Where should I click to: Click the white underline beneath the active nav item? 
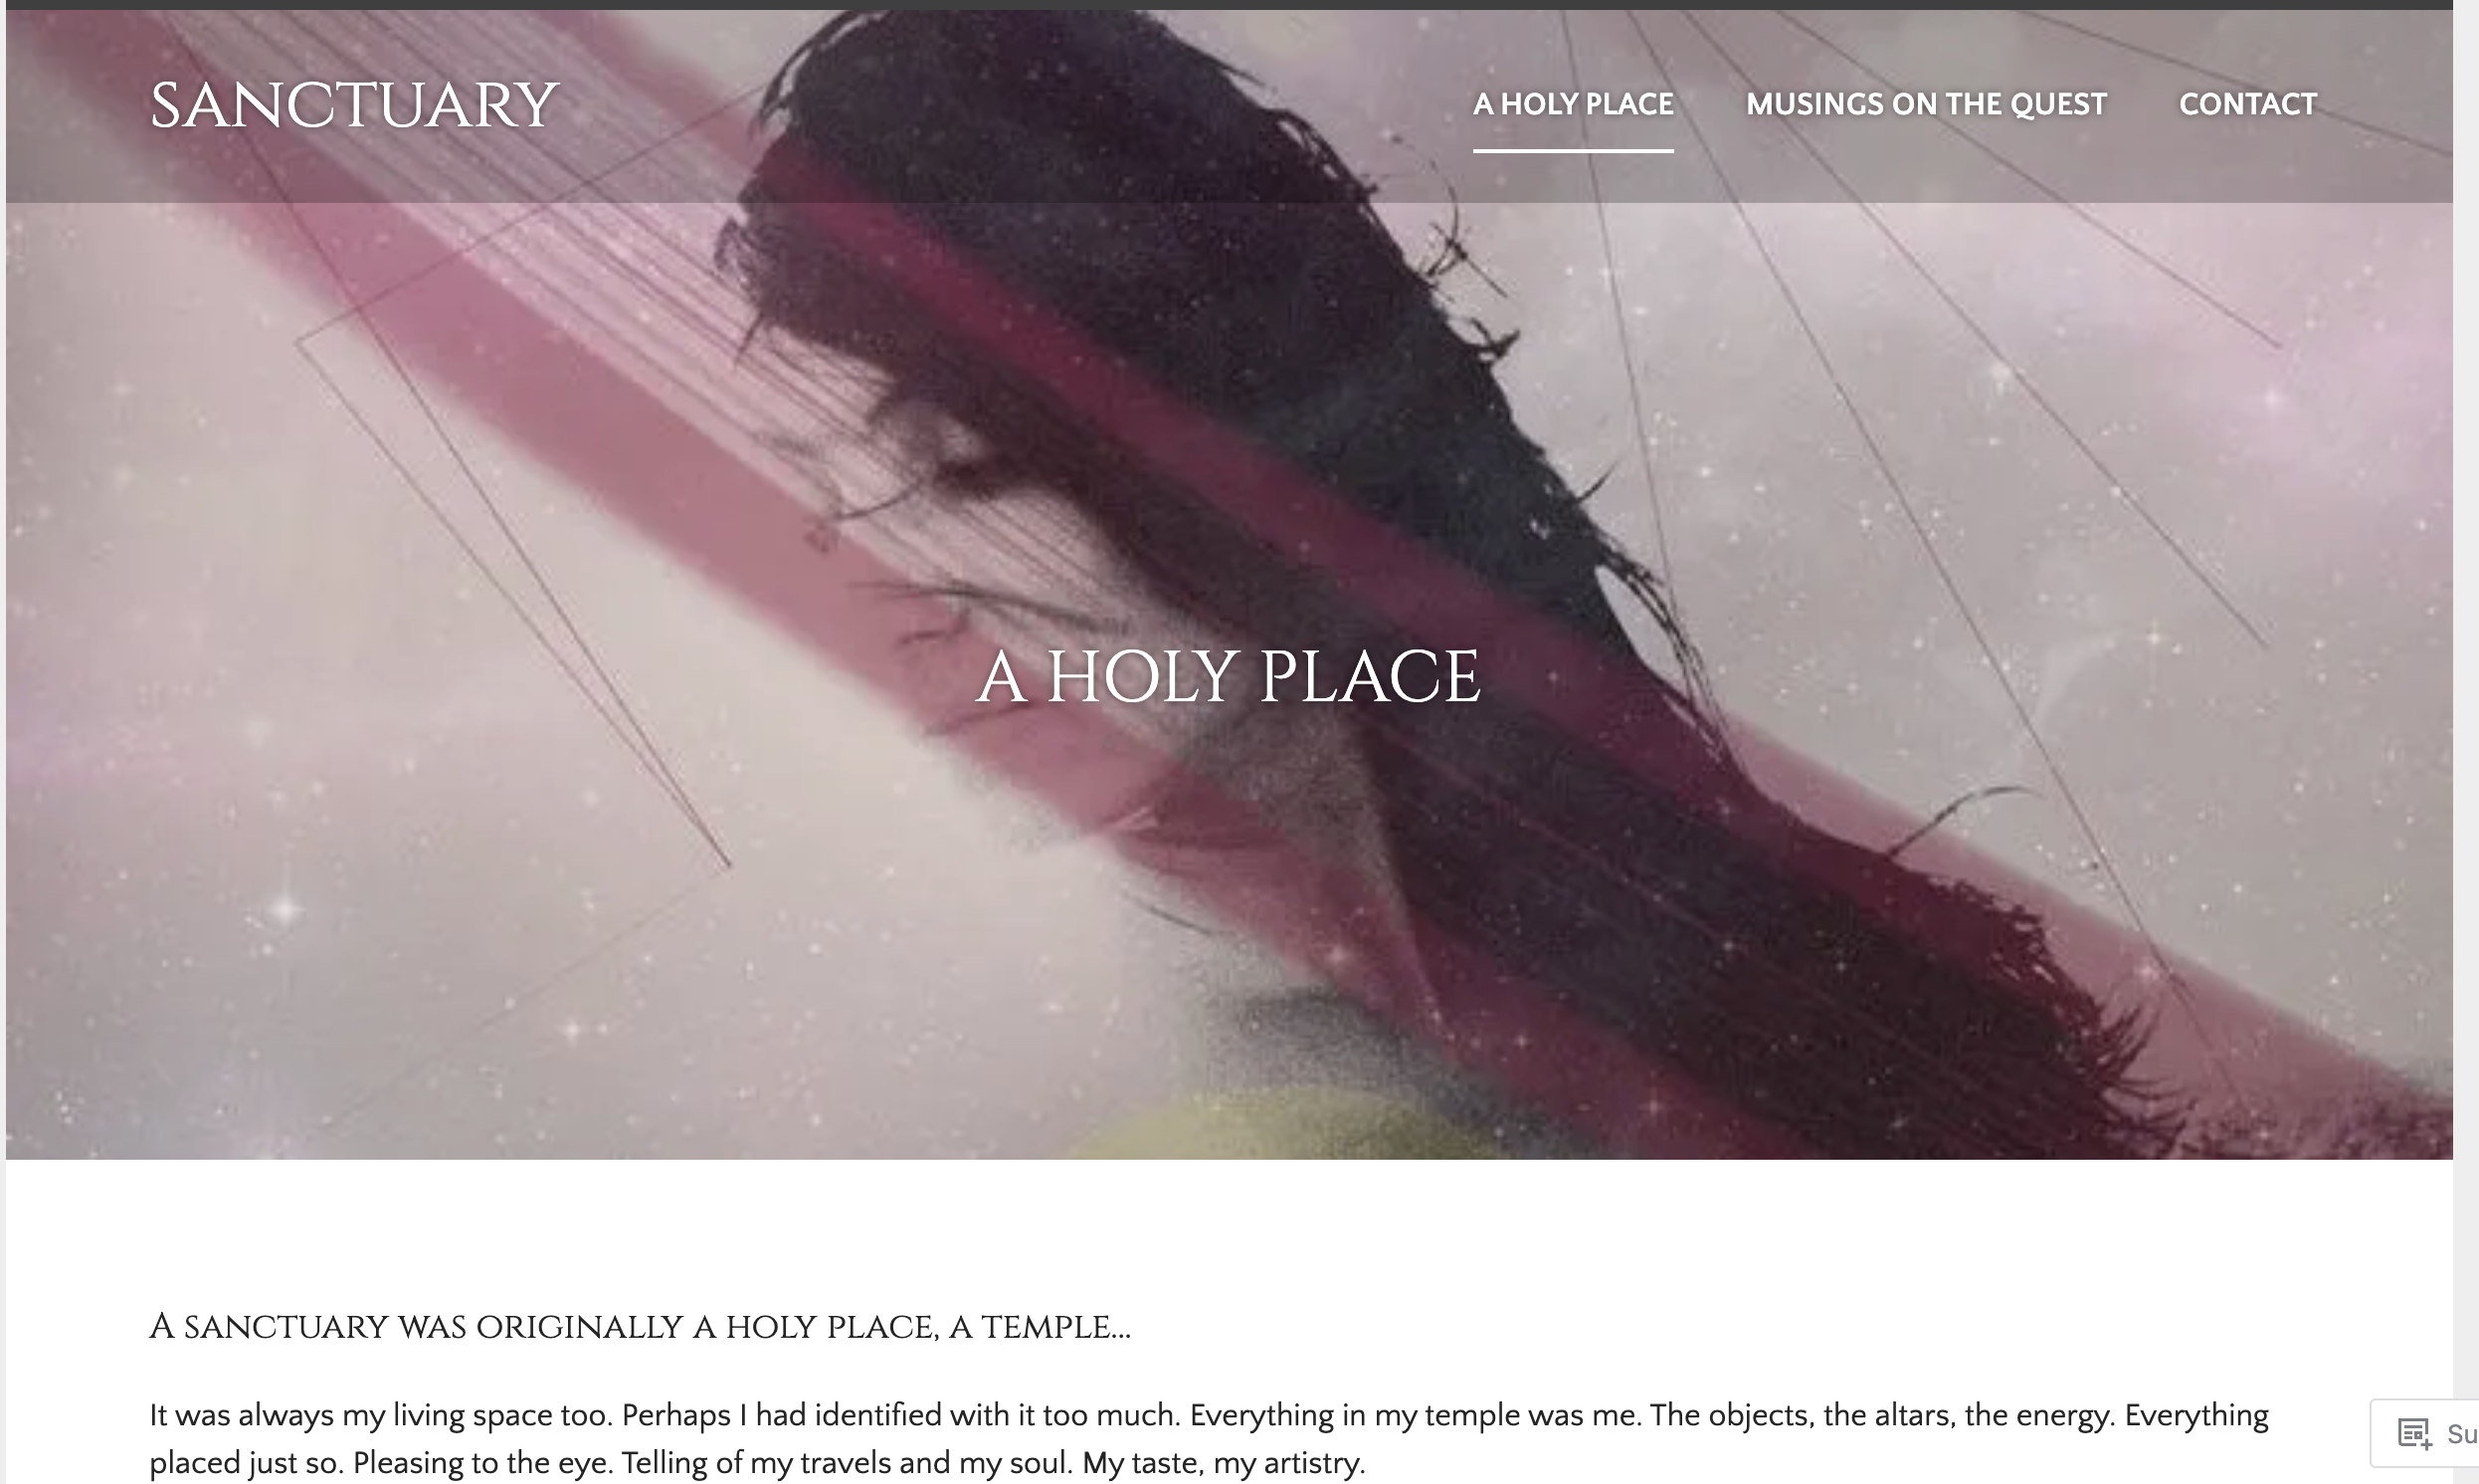pos(1573,151)
